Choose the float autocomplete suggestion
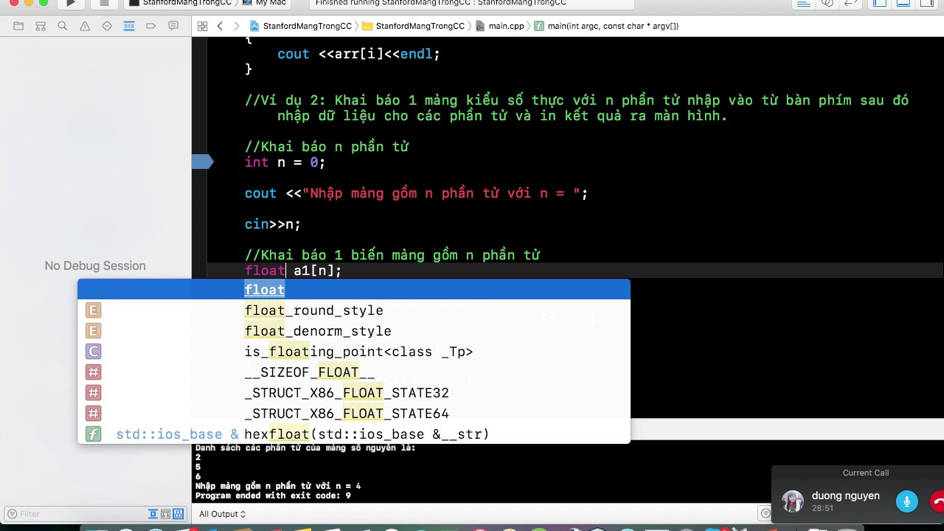The height and width of the screenshot is (531, 944). [x=354, y=290]
